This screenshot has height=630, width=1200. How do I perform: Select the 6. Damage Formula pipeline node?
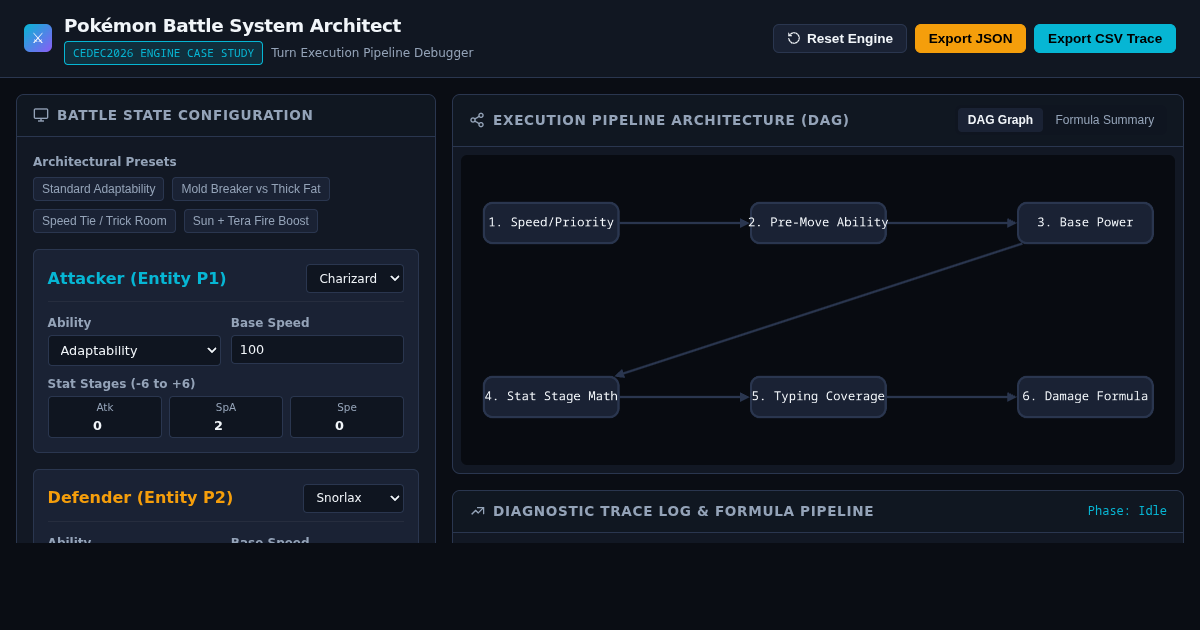click(1085, 397)
